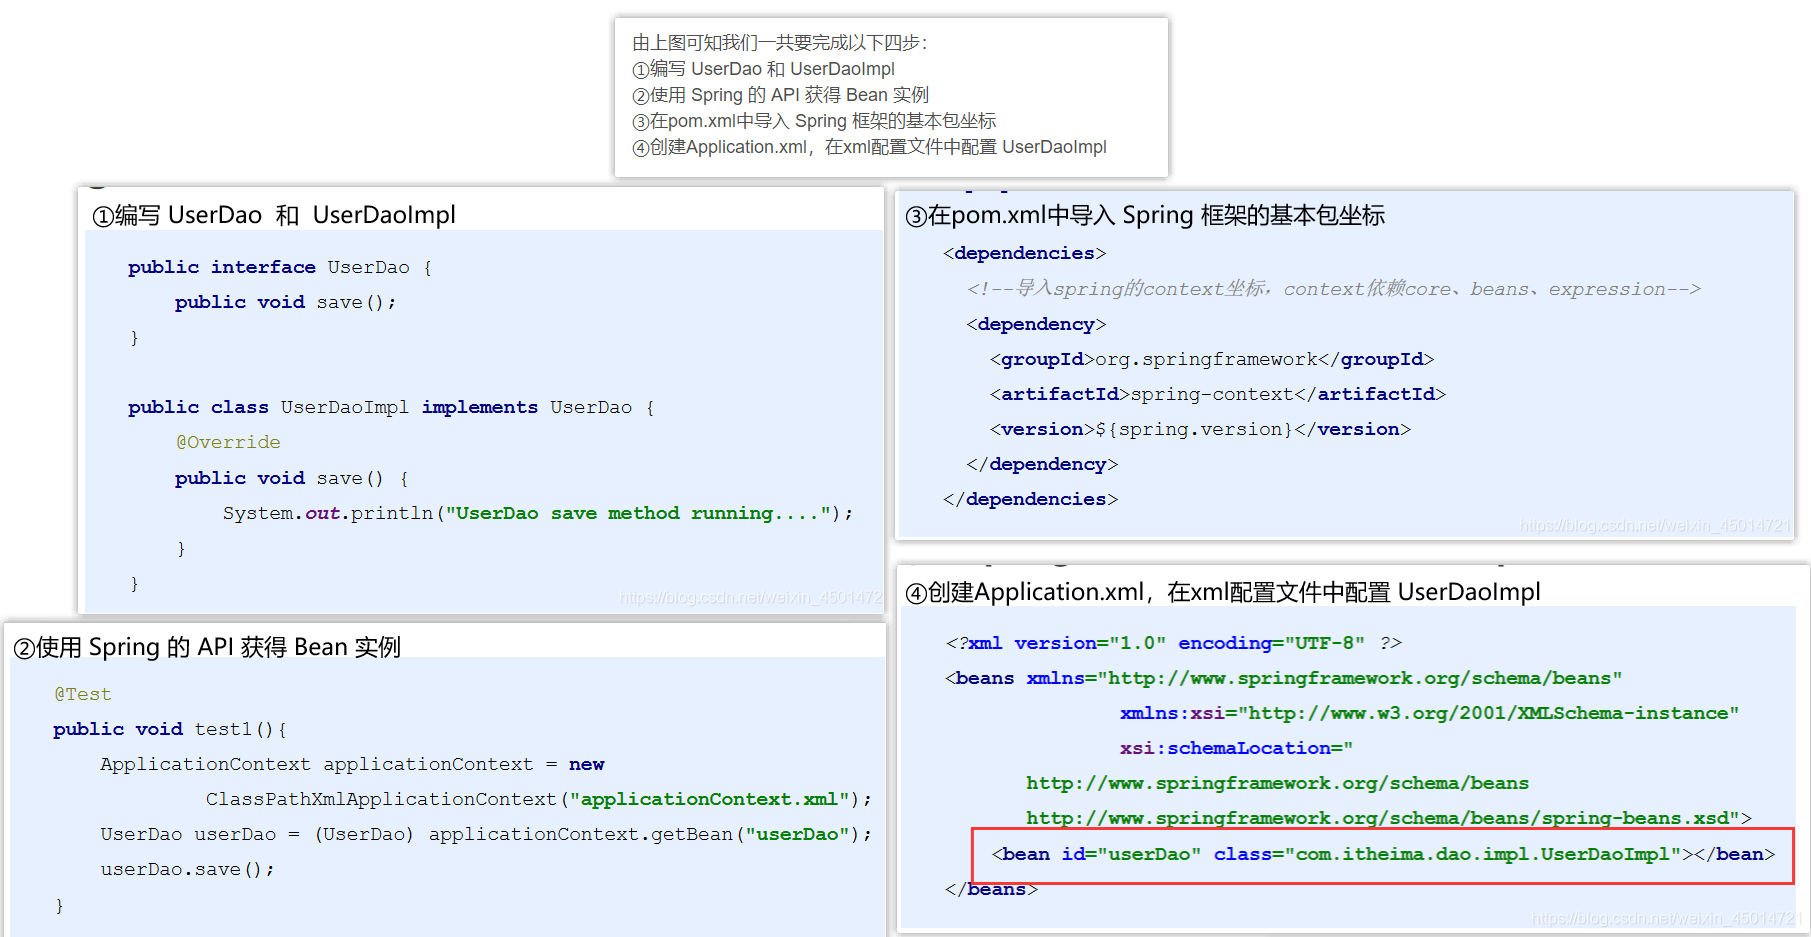Click the 'xsi:schemaLocation="' line
This screenshot has height=937, width=1811.
(1237, 748)
